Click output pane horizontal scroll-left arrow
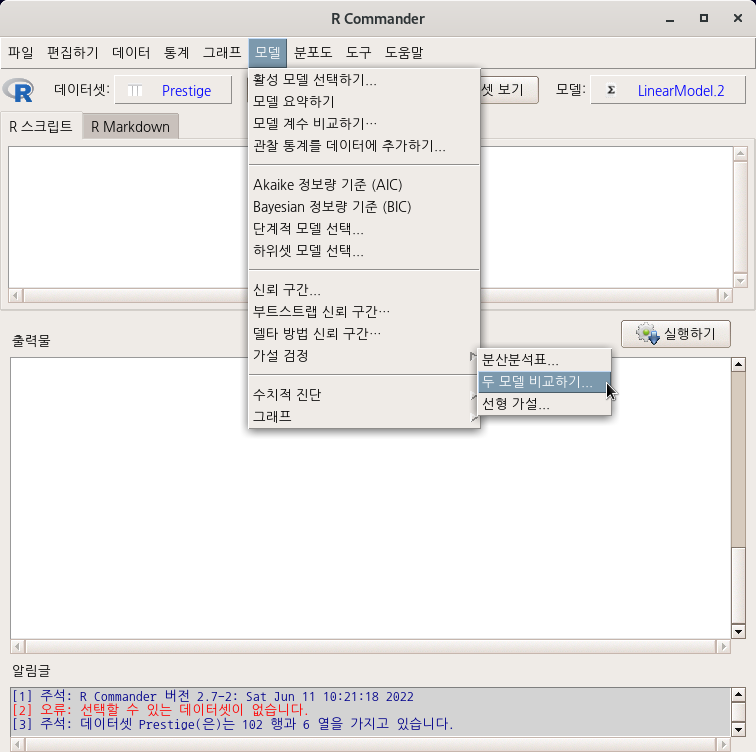Screen dimensions: 756x752 coord(17,646)
